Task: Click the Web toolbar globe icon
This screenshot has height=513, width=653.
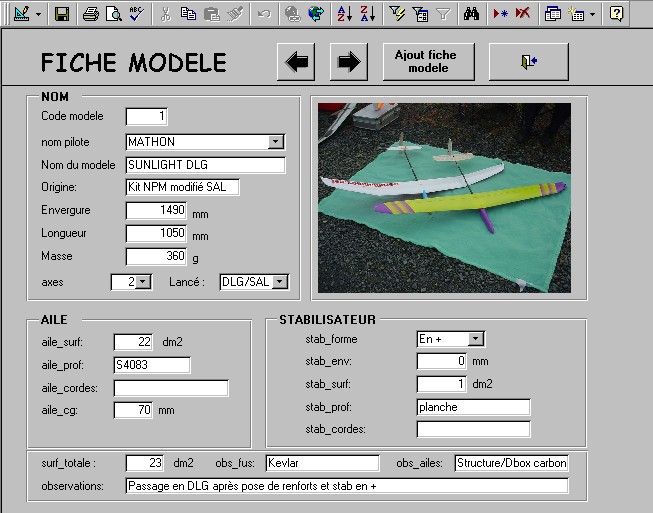Action: [x=316, y=14]
